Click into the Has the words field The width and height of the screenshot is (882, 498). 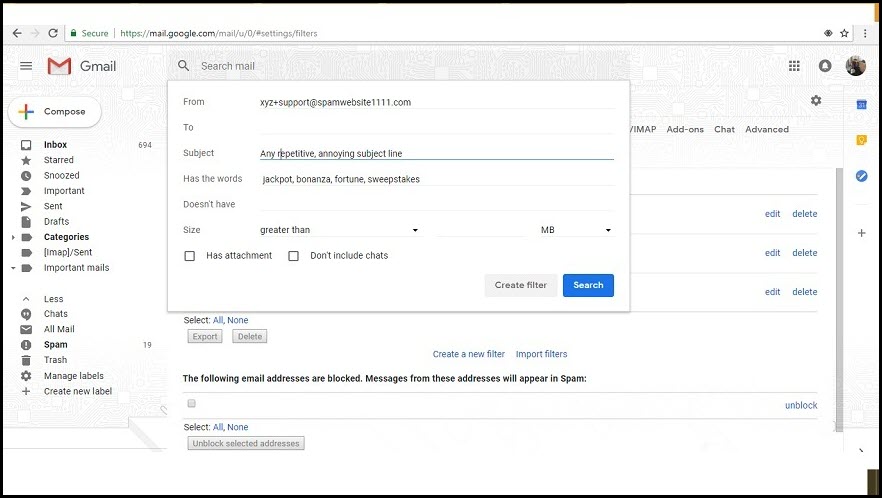pyautogui.click(x=436, y=179)
